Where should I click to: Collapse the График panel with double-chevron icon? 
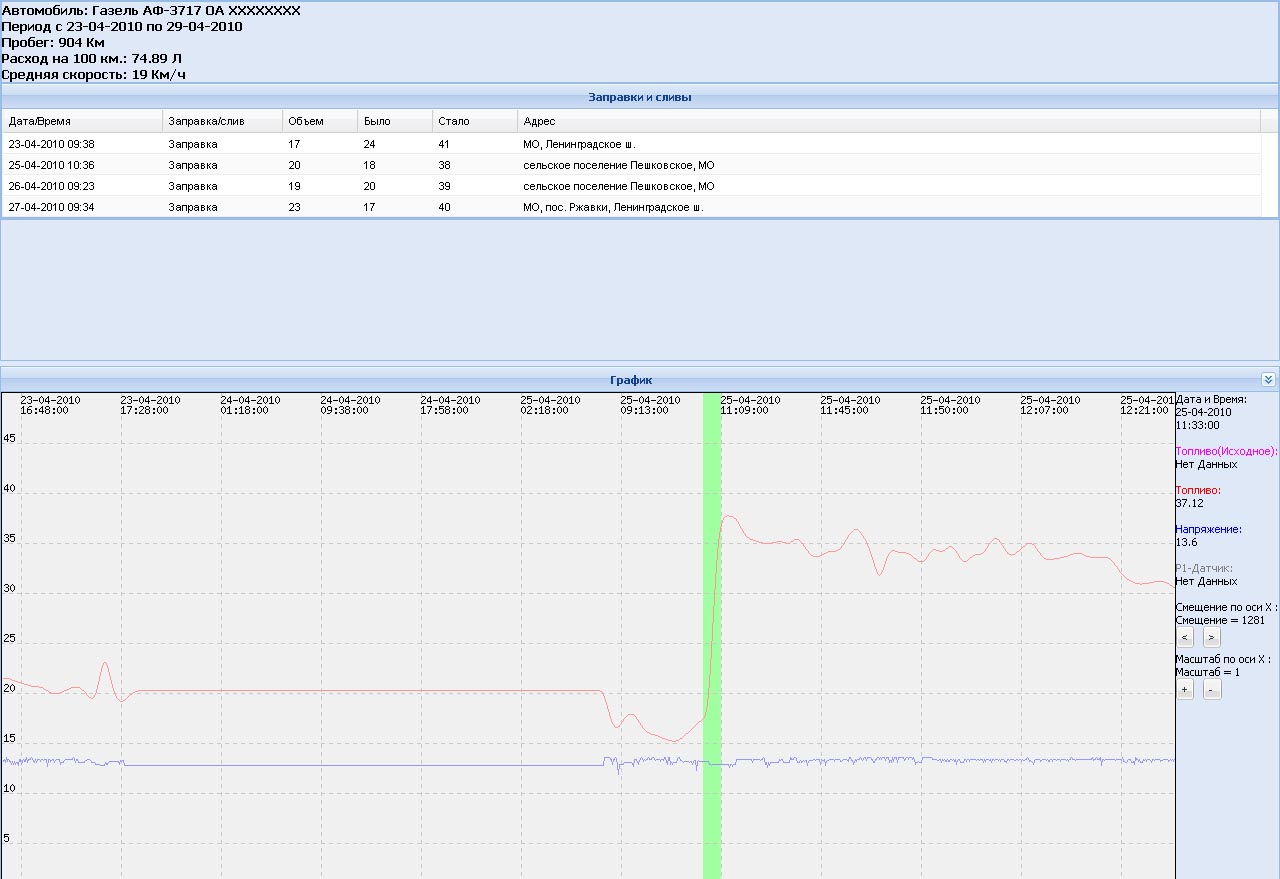click(x=1268, y=380)
